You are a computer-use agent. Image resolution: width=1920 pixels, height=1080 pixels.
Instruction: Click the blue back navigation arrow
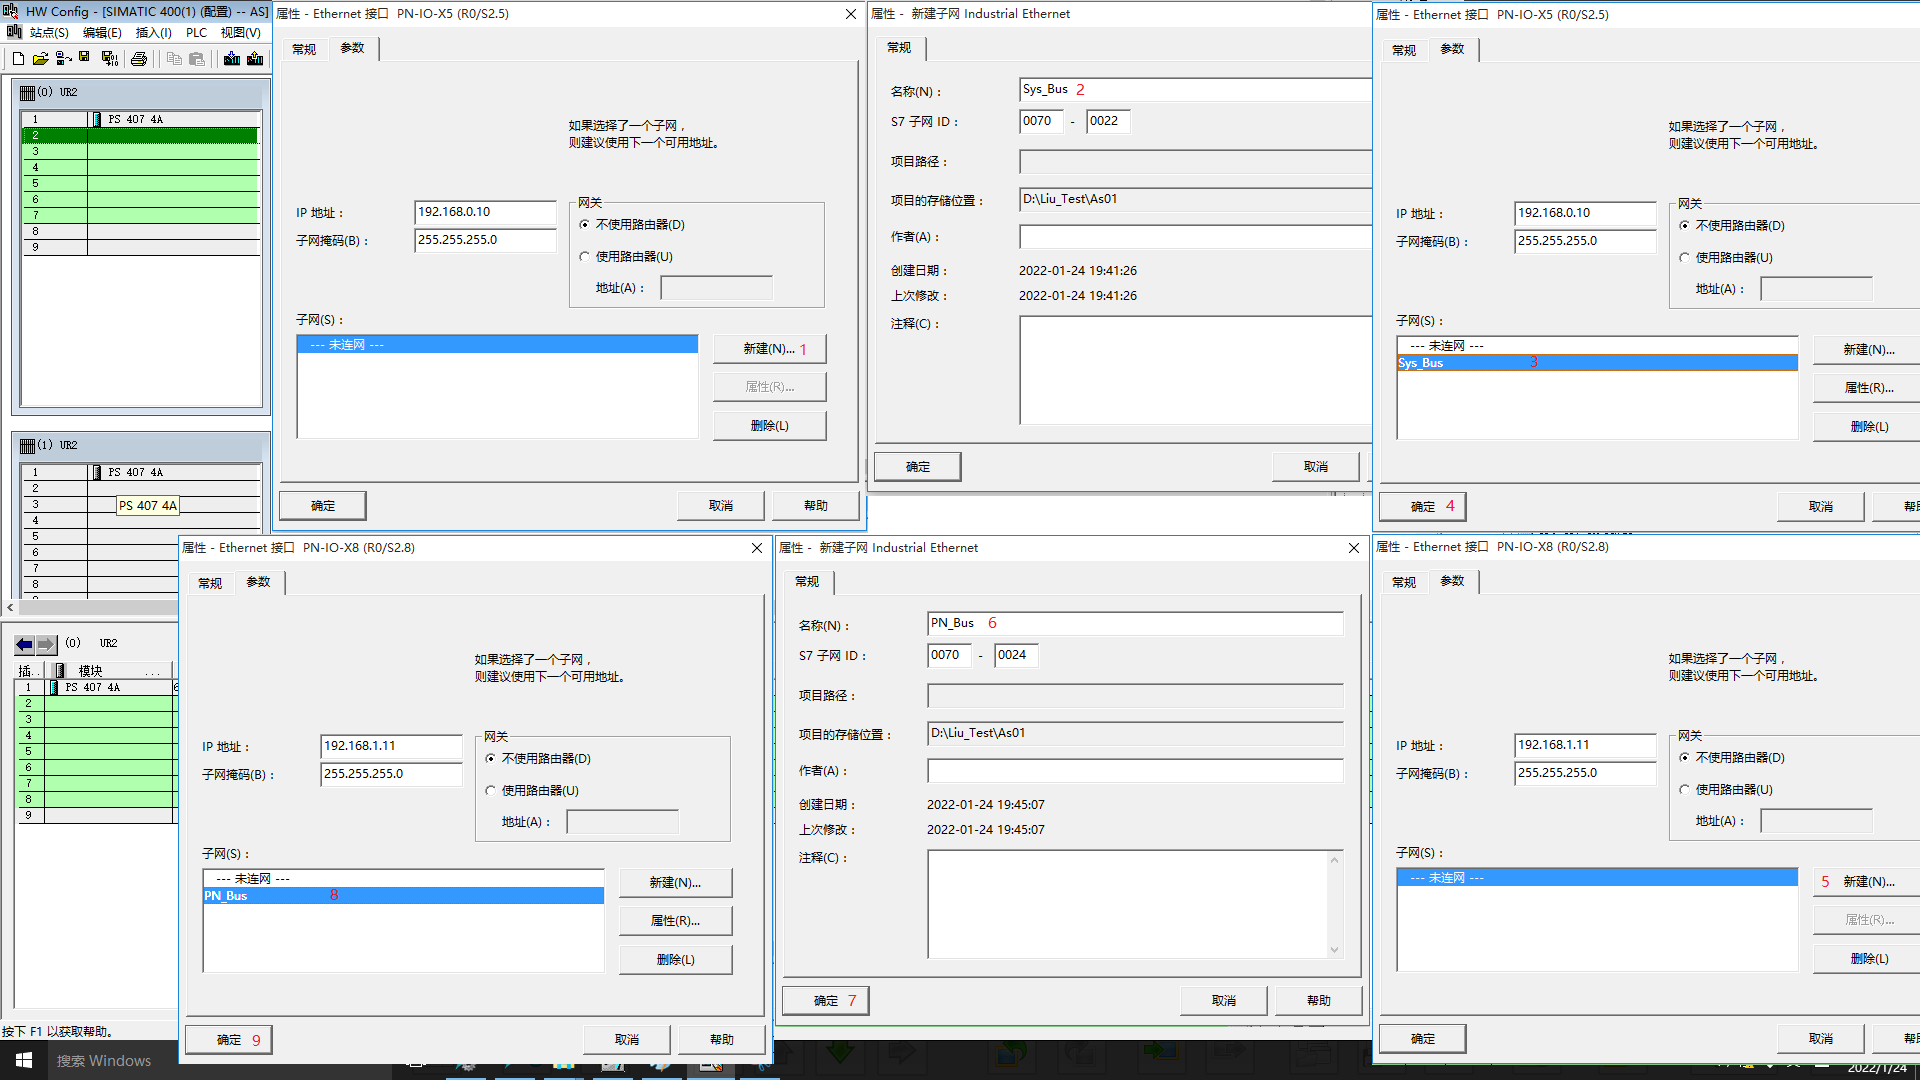24,644
